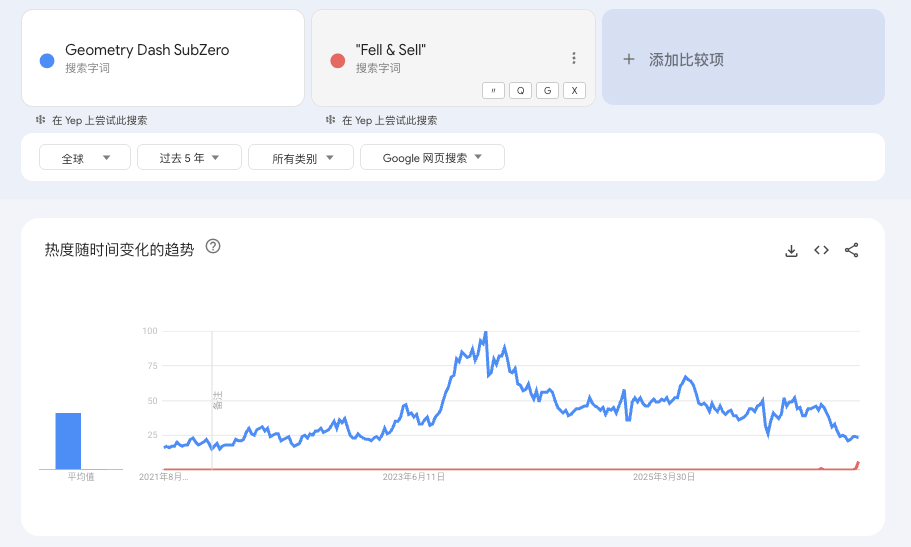Click the blue 平均值 average bar
This screenshot has height=547, width=911.
tap(68, 441)
